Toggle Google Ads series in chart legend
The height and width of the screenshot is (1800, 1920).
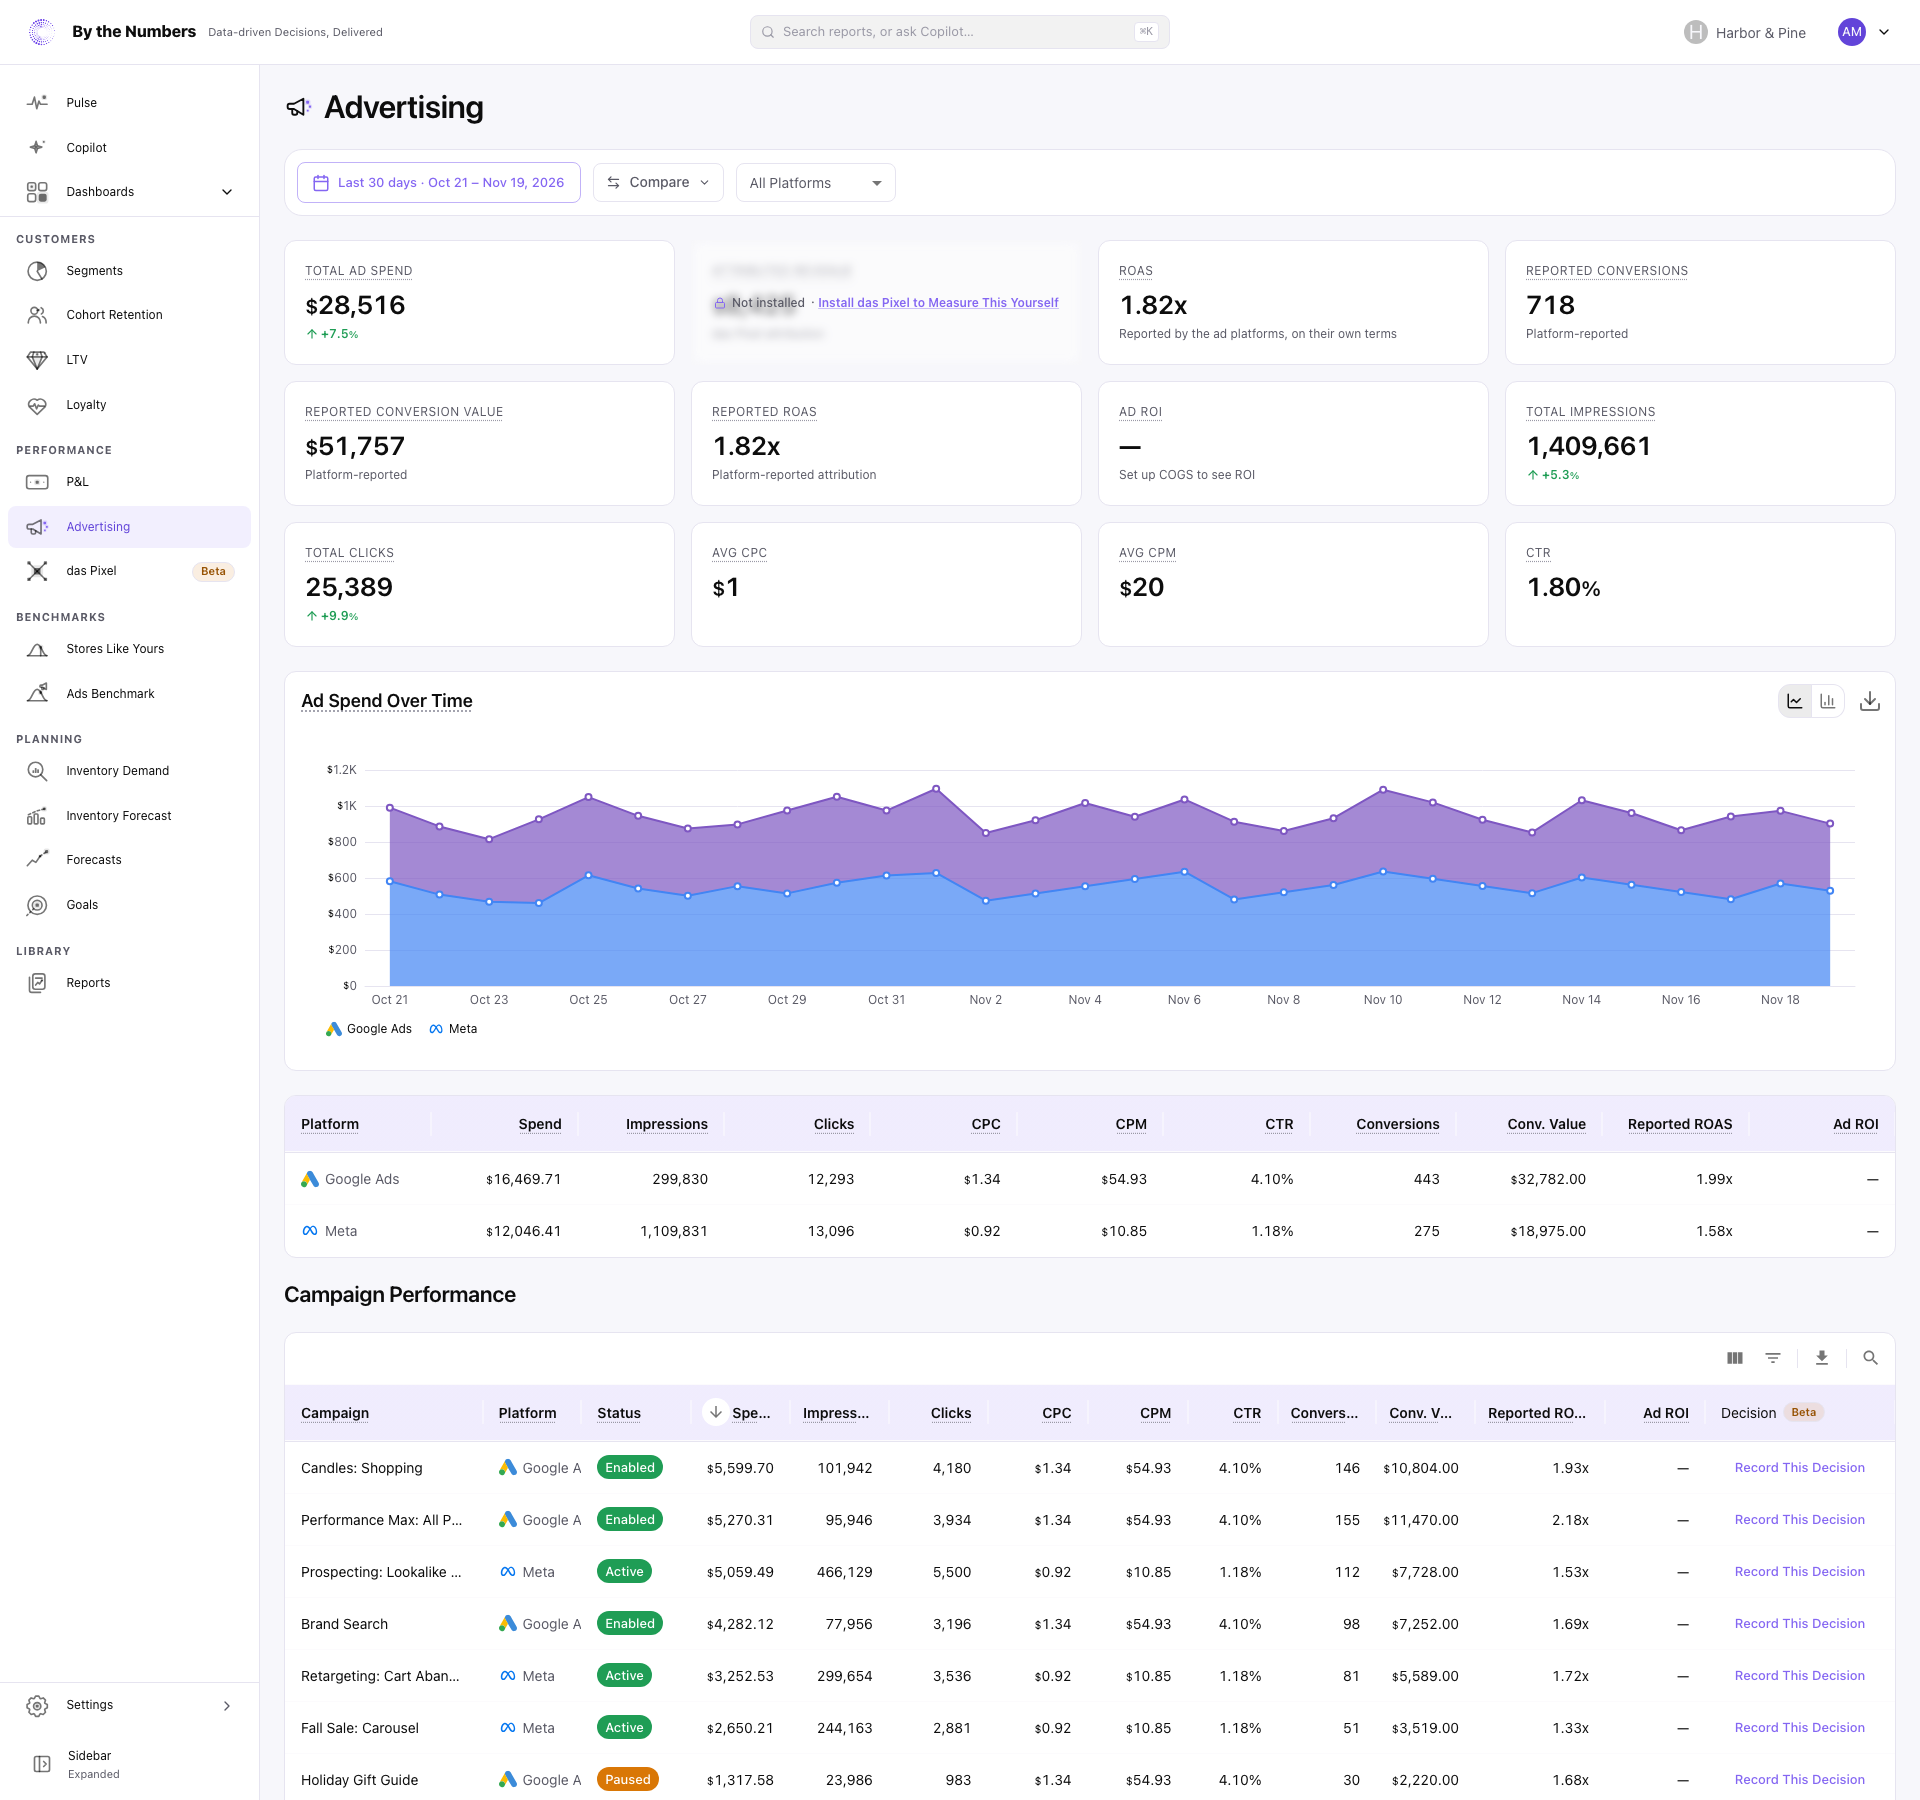pyautogui.click(x=369, y=1029)
